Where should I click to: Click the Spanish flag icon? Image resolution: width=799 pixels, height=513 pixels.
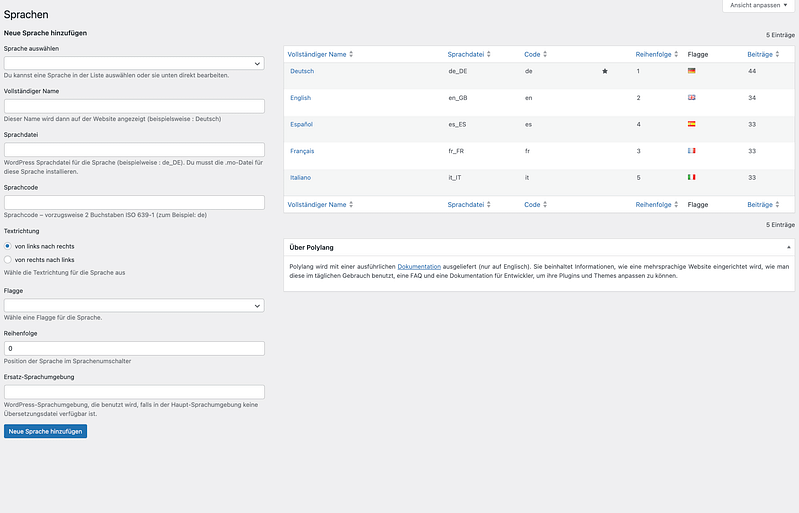[x=692, y=124]
